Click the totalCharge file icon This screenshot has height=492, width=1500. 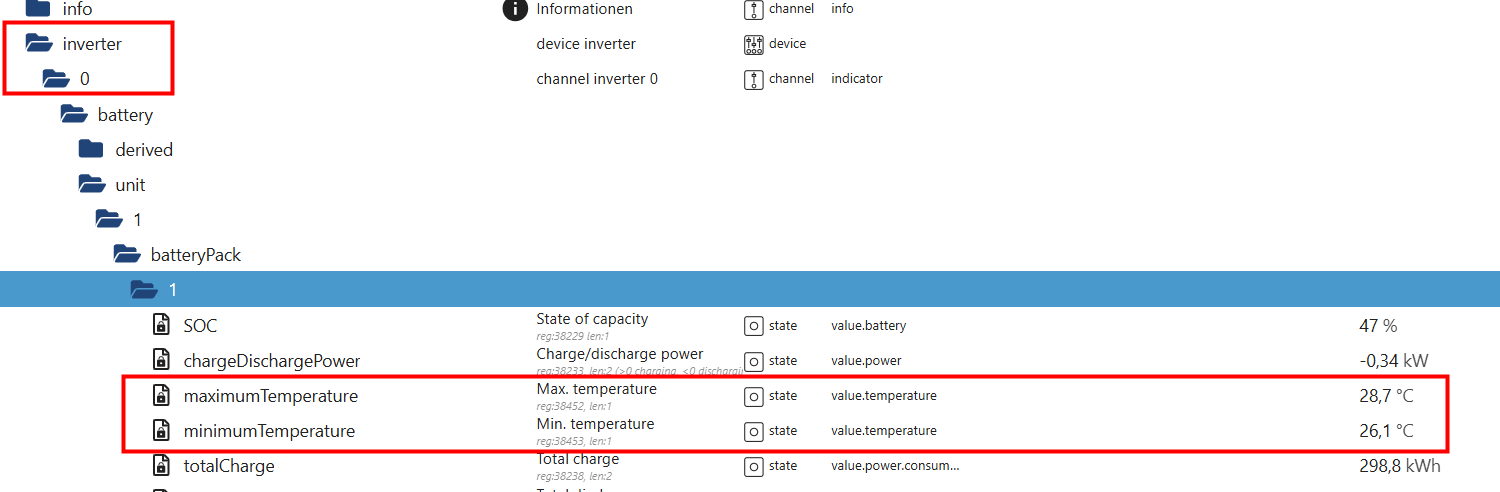coord(161,466)
